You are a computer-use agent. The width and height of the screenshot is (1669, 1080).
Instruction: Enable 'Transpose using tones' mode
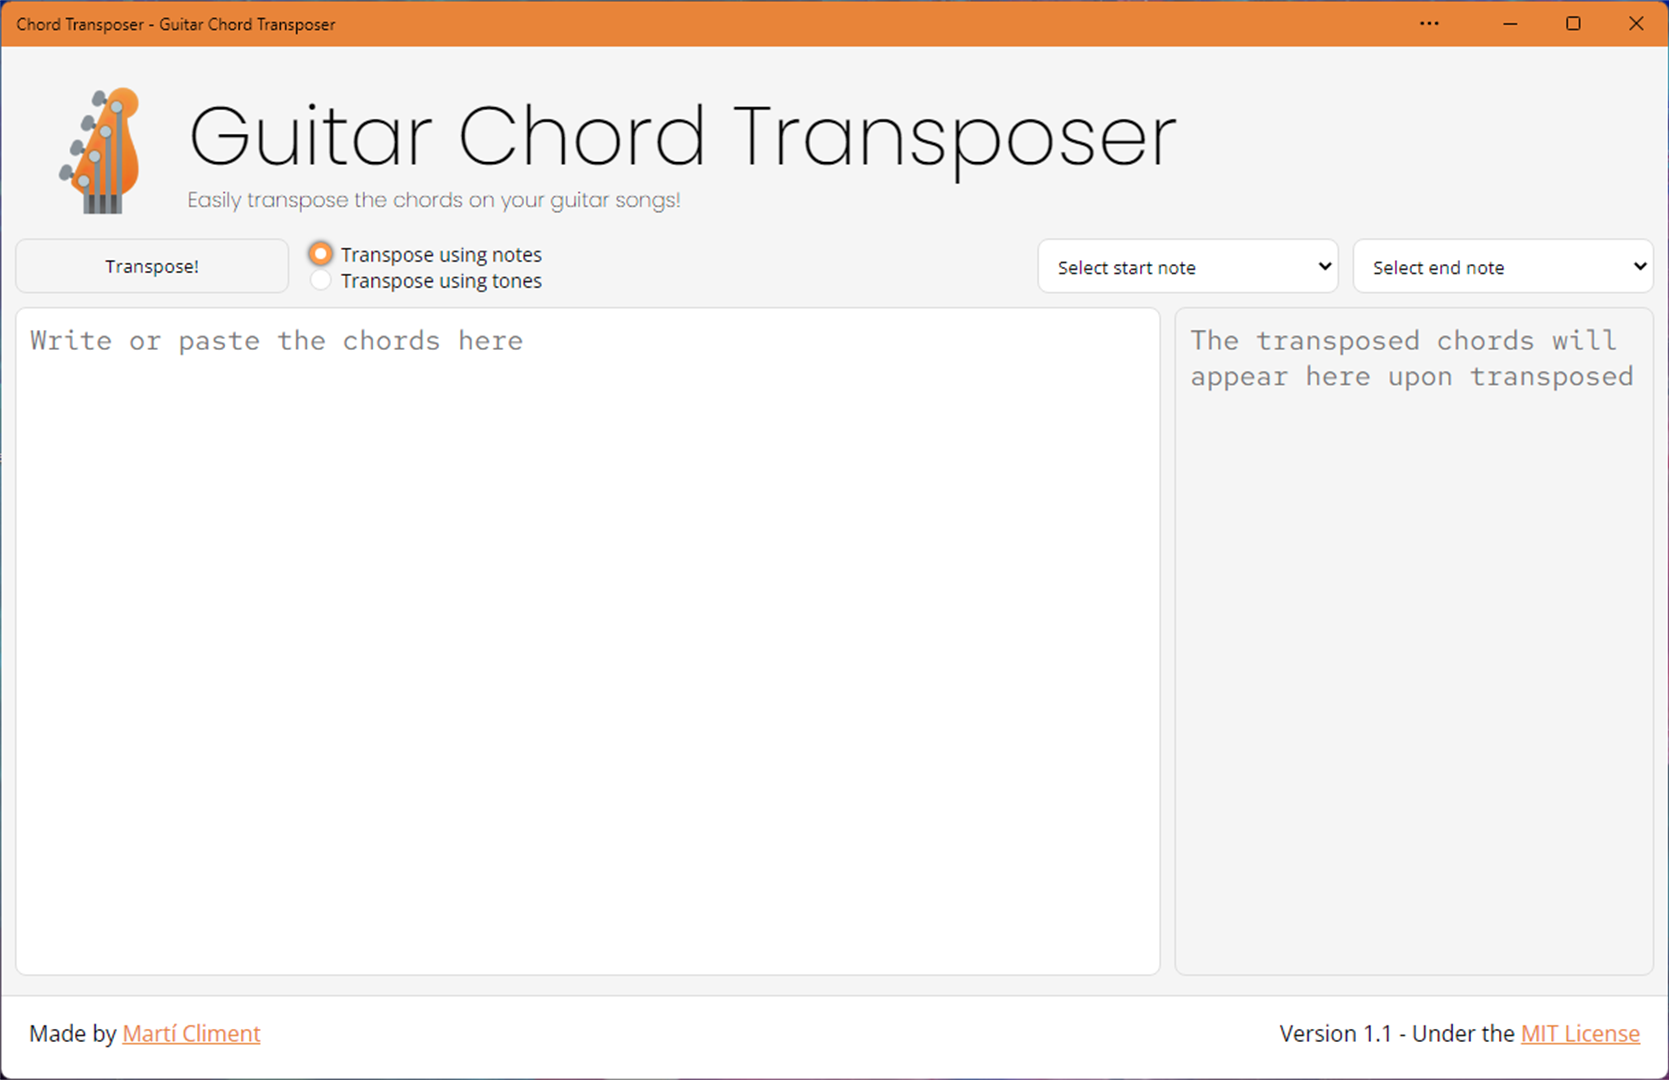pos(320,280)
